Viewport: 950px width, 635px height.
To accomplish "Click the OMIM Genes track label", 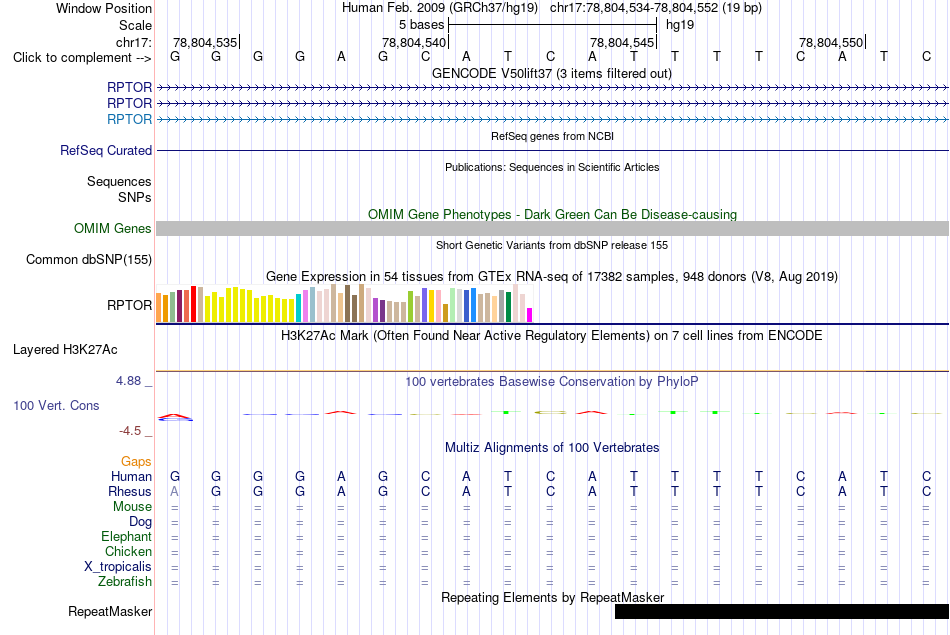I will 113,228.
